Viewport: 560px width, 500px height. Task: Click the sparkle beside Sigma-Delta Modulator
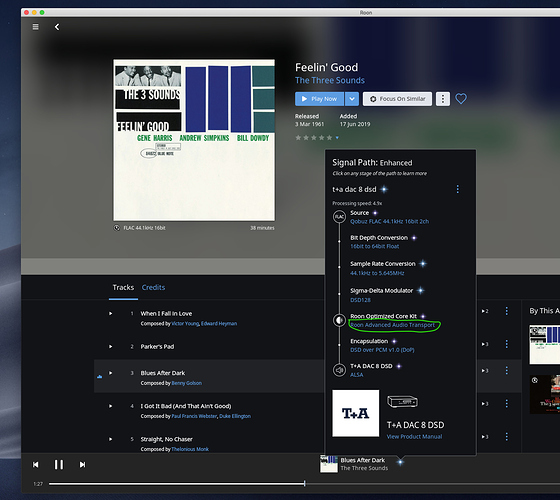[420, 290]
